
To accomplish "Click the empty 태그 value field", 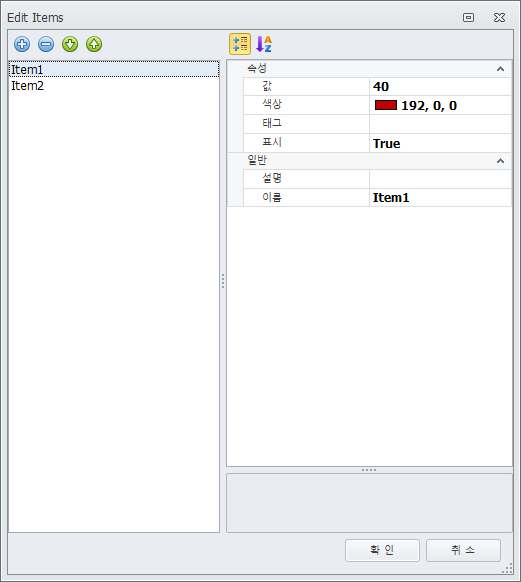I will 440,124.
